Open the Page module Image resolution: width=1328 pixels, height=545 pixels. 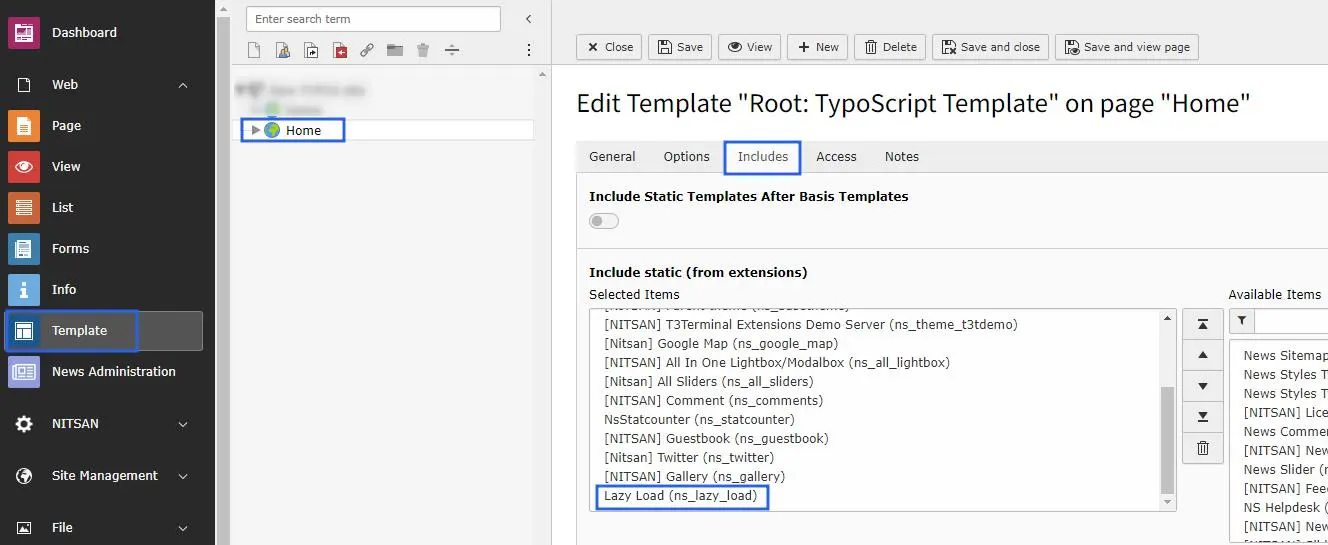(x=66, y=126)
